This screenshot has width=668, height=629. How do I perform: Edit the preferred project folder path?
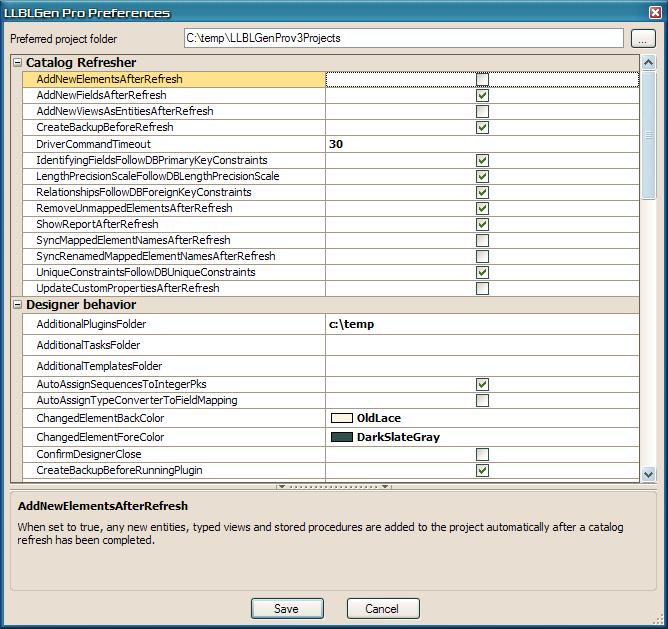[404, 38]
